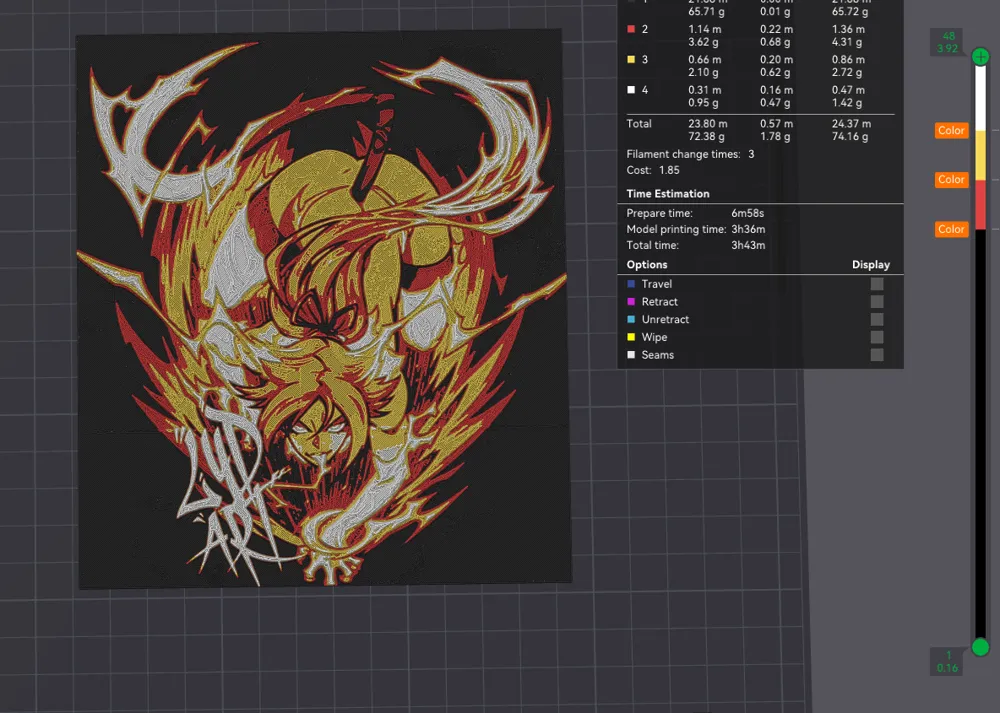Viewport: 1000px width, 713px height.
Task: Click the blue Travel legend square
Action: coord(631,284)
